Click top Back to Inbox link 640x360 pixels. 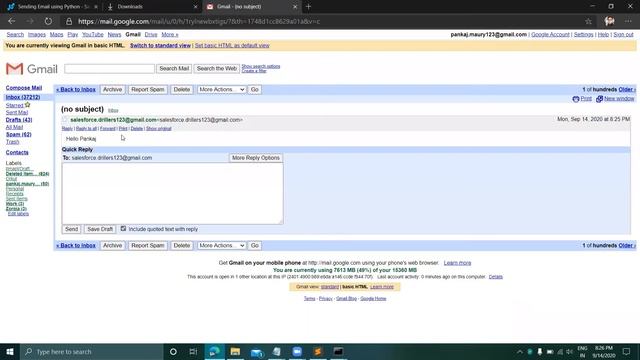pyautogui.click(x=76, y=89)
